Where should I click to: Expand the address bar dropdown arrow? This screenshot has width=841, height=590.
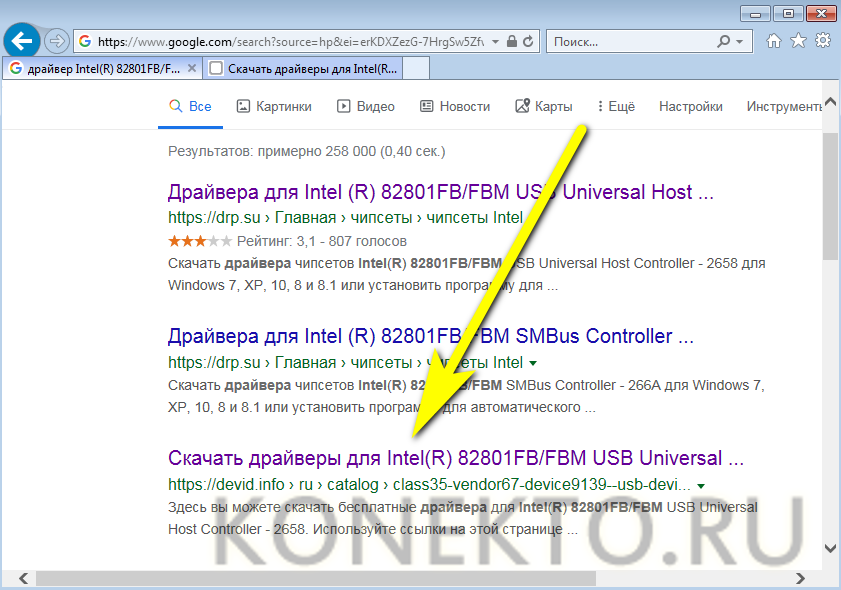pos(494,42)
